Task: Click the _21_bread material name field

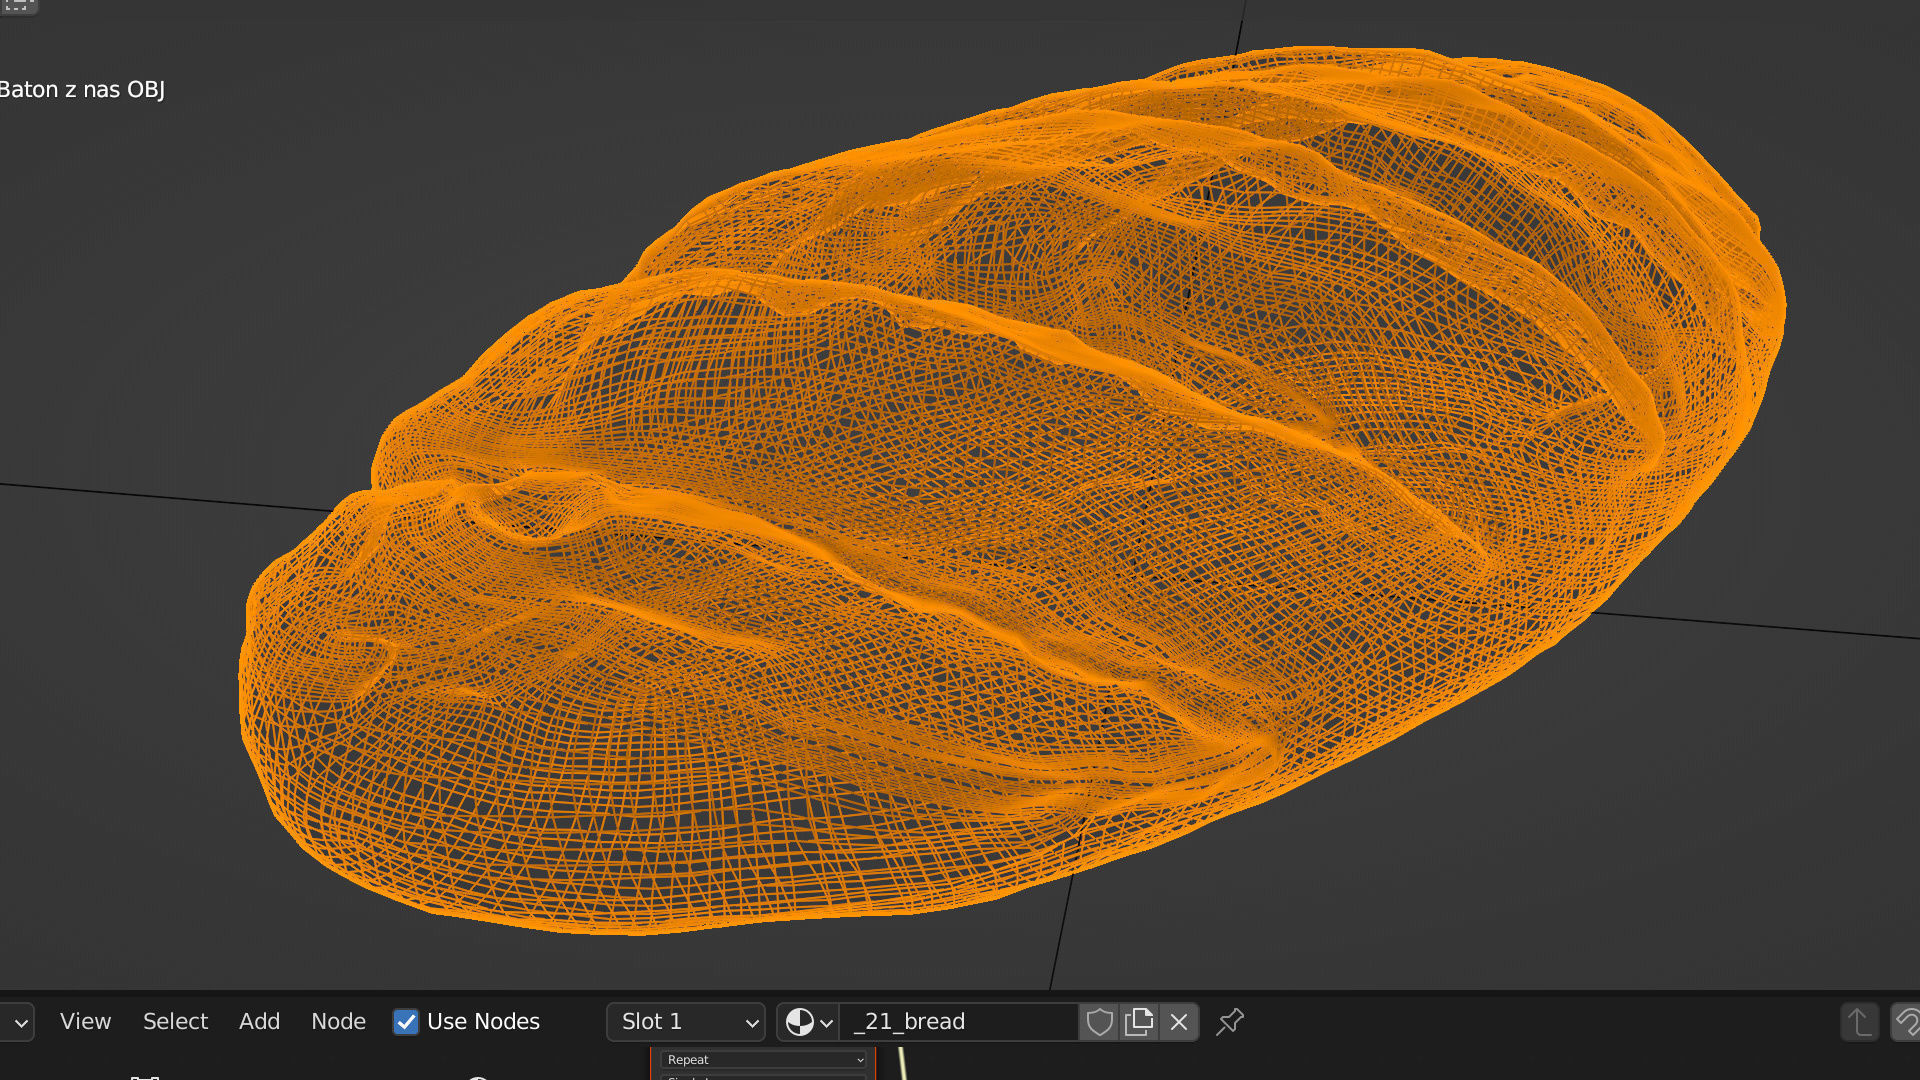Action: coord(960,1022)
